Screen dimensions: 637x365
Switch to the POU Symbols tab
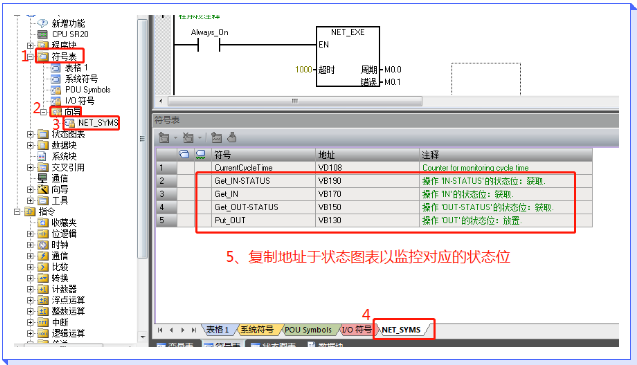coord(308,330)
